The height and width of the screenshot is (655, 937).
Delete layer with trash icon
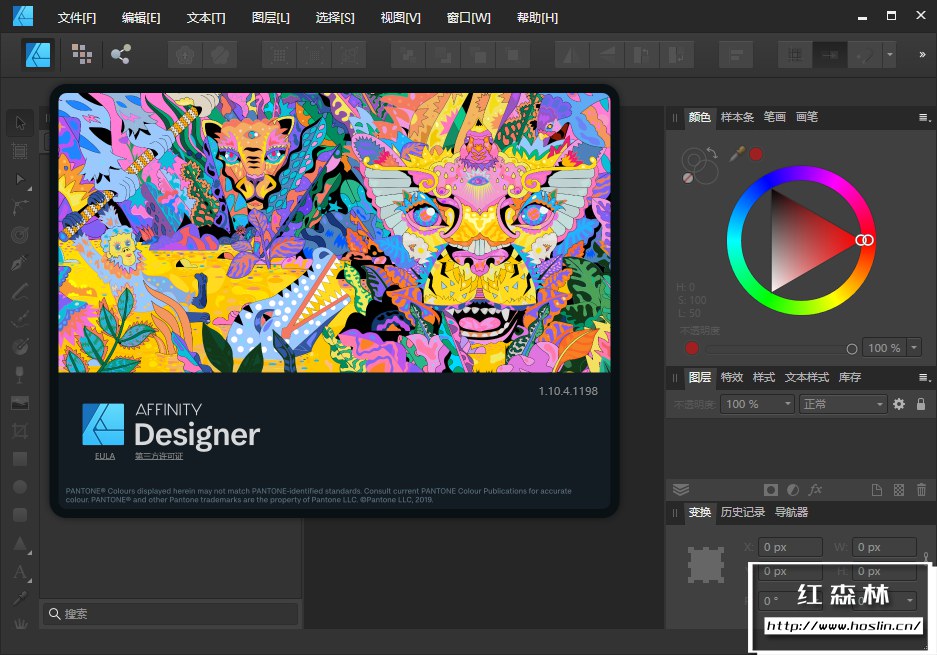click(x=921, y=490)
